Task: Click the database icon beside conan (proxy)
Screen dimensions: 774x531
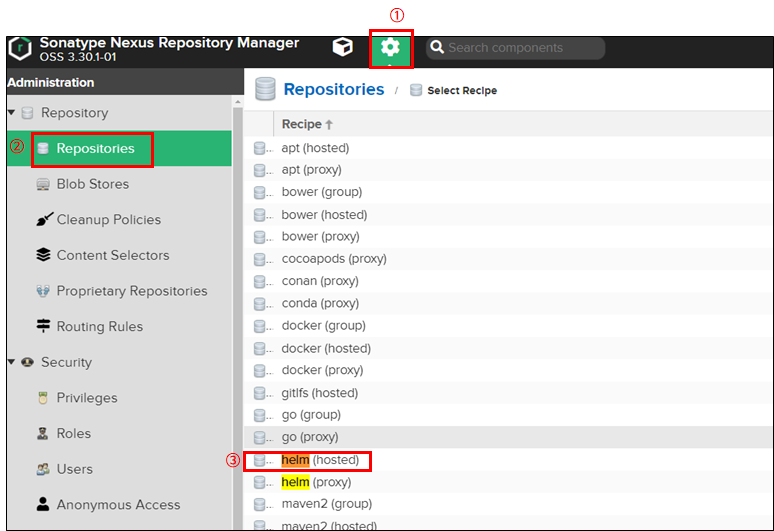Action: point(260,282)
